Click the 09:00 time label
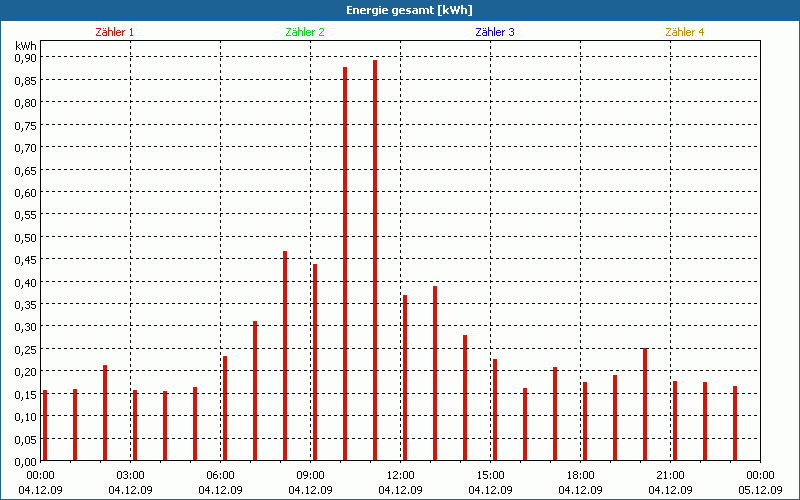 (x=311, y=476)
